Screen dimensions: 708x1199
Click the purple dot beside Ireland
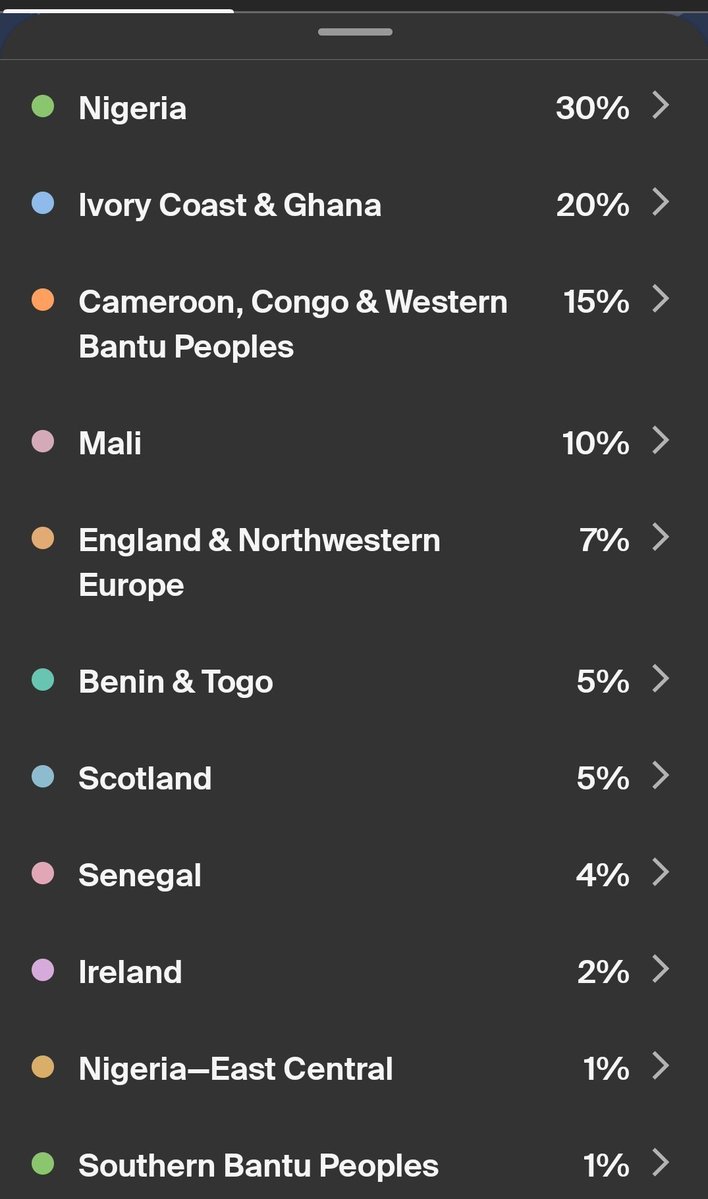[x=42, y=970]
